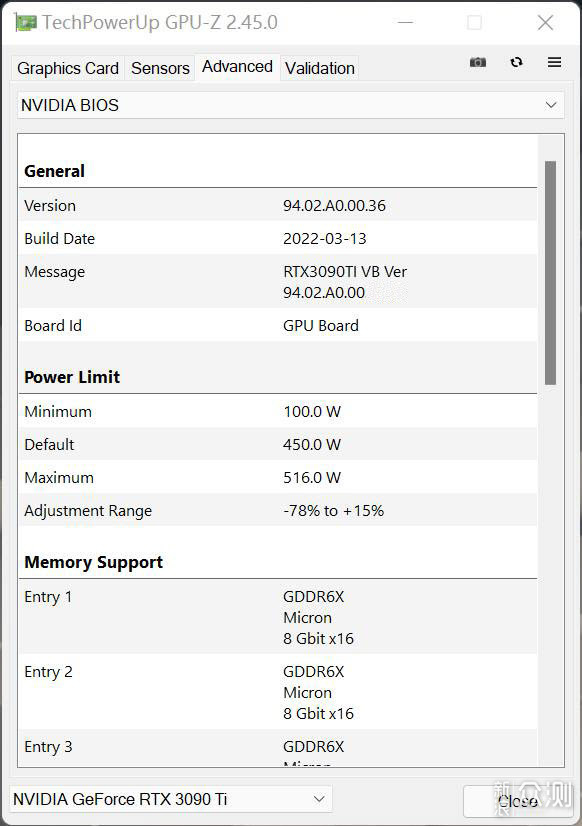Viewport: 582px width, 826px height.
Task: Open the NVIDIA GeForce RTX 3090 Ti selector
Action: pyautogui.click(x=171, y=799)
